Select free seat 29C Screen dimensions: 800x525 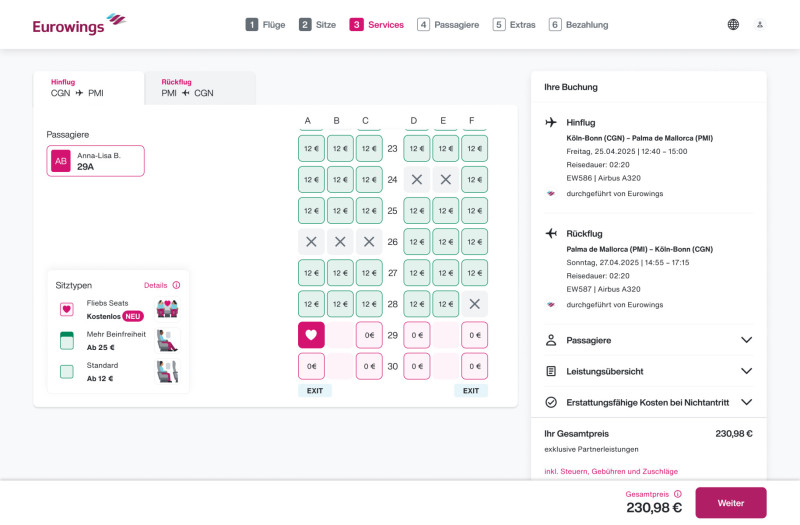(369, 335)
